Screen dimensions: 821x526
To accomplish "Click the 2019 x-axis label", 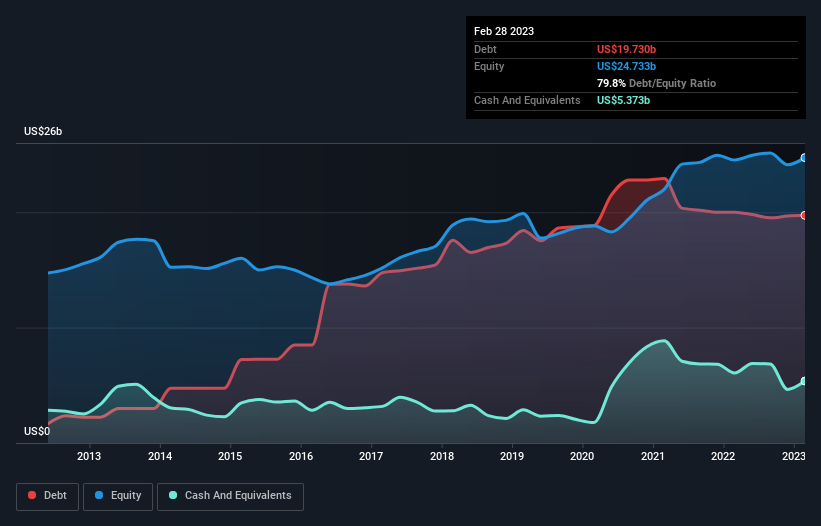I will tap(512, 456).
